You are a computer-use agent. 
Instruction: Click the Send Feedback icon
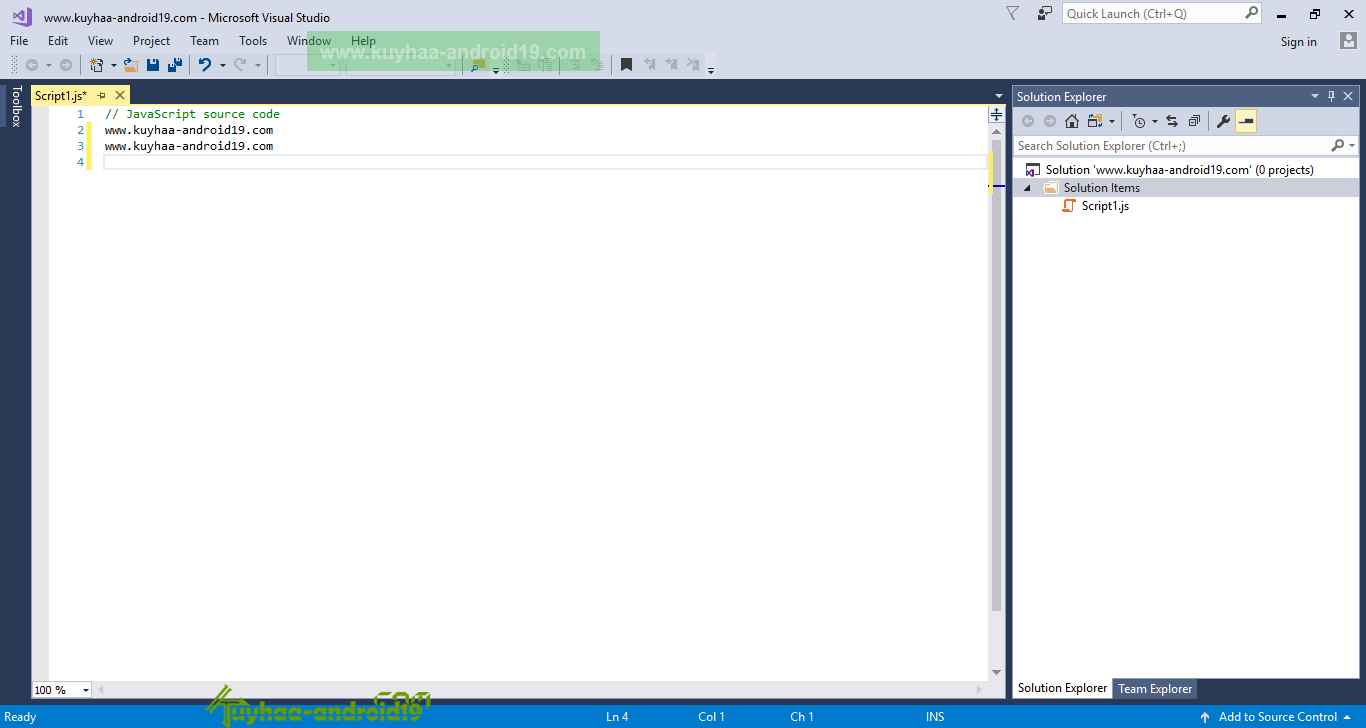click(x=1045, y=13)
